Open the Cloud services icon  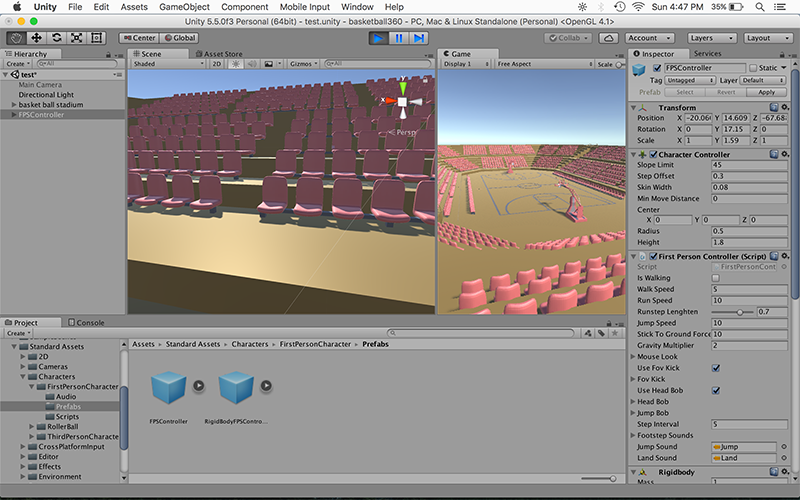tap(608, 38)
